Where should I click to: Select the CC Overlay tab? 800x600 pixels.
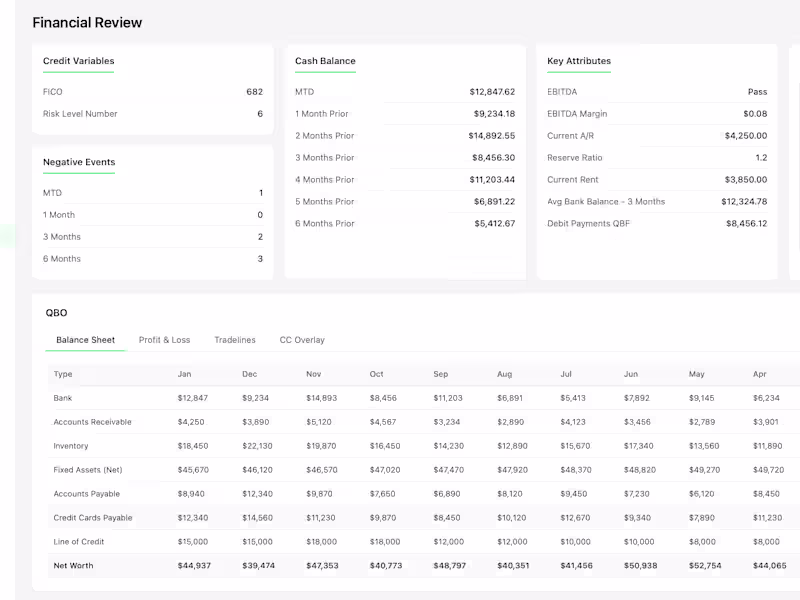pos(302,340)
